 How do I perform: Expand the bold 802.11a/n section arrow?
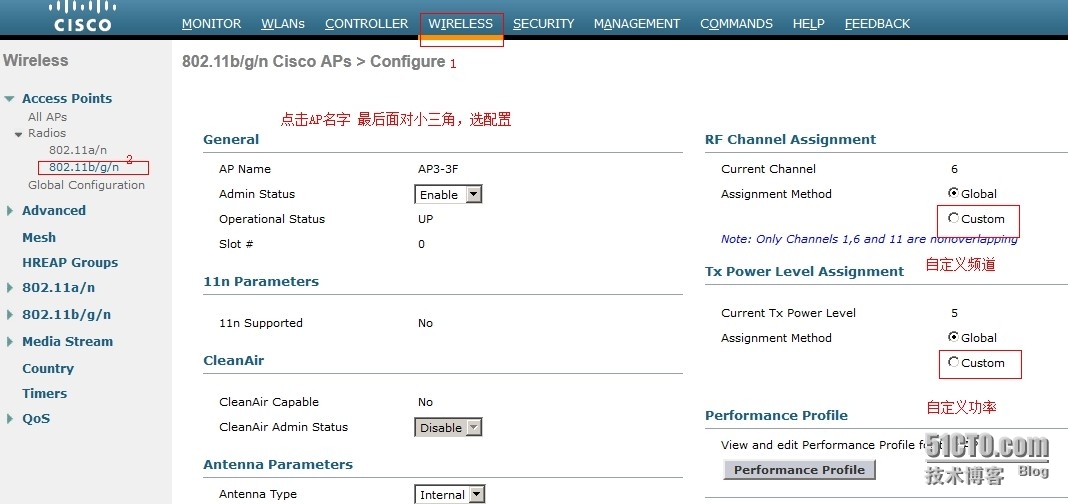pyautogui.click(x=10, y=288)
